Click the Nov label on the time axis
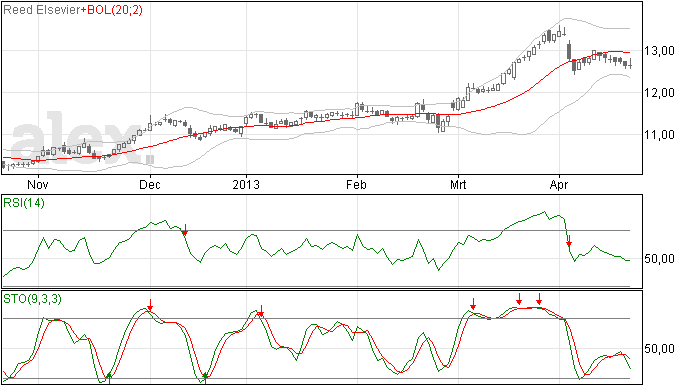Screen dimensions: 690x387 [38, 184]
